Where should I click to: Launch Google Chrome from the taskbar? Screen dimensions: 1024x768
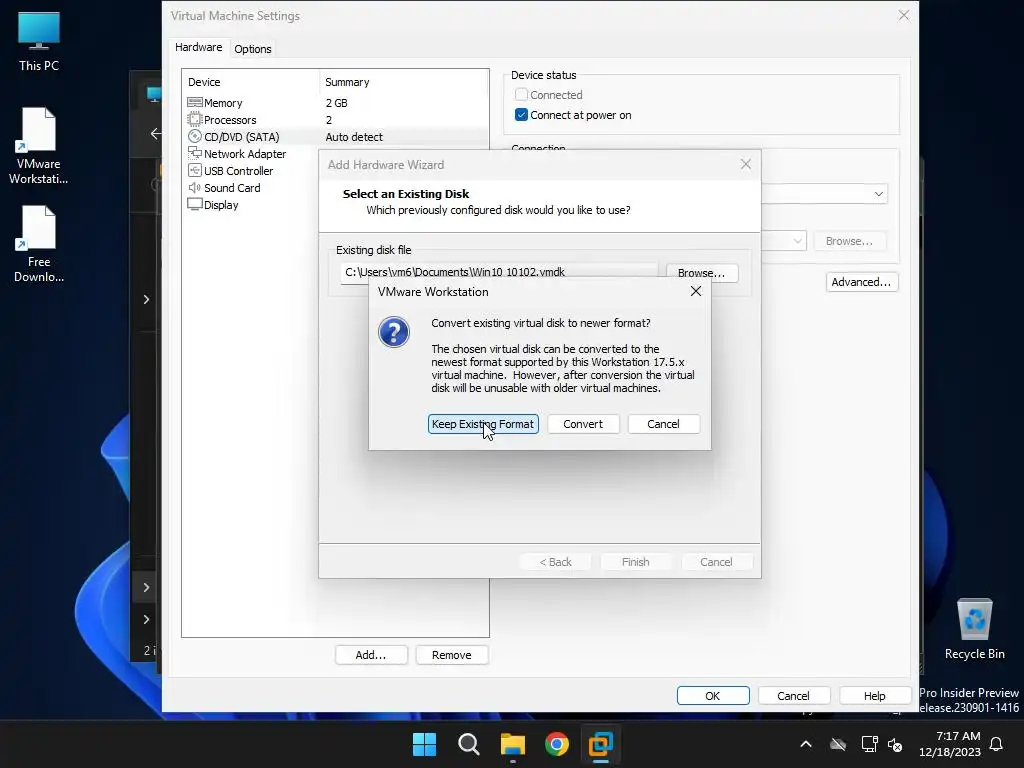(557, 744)
